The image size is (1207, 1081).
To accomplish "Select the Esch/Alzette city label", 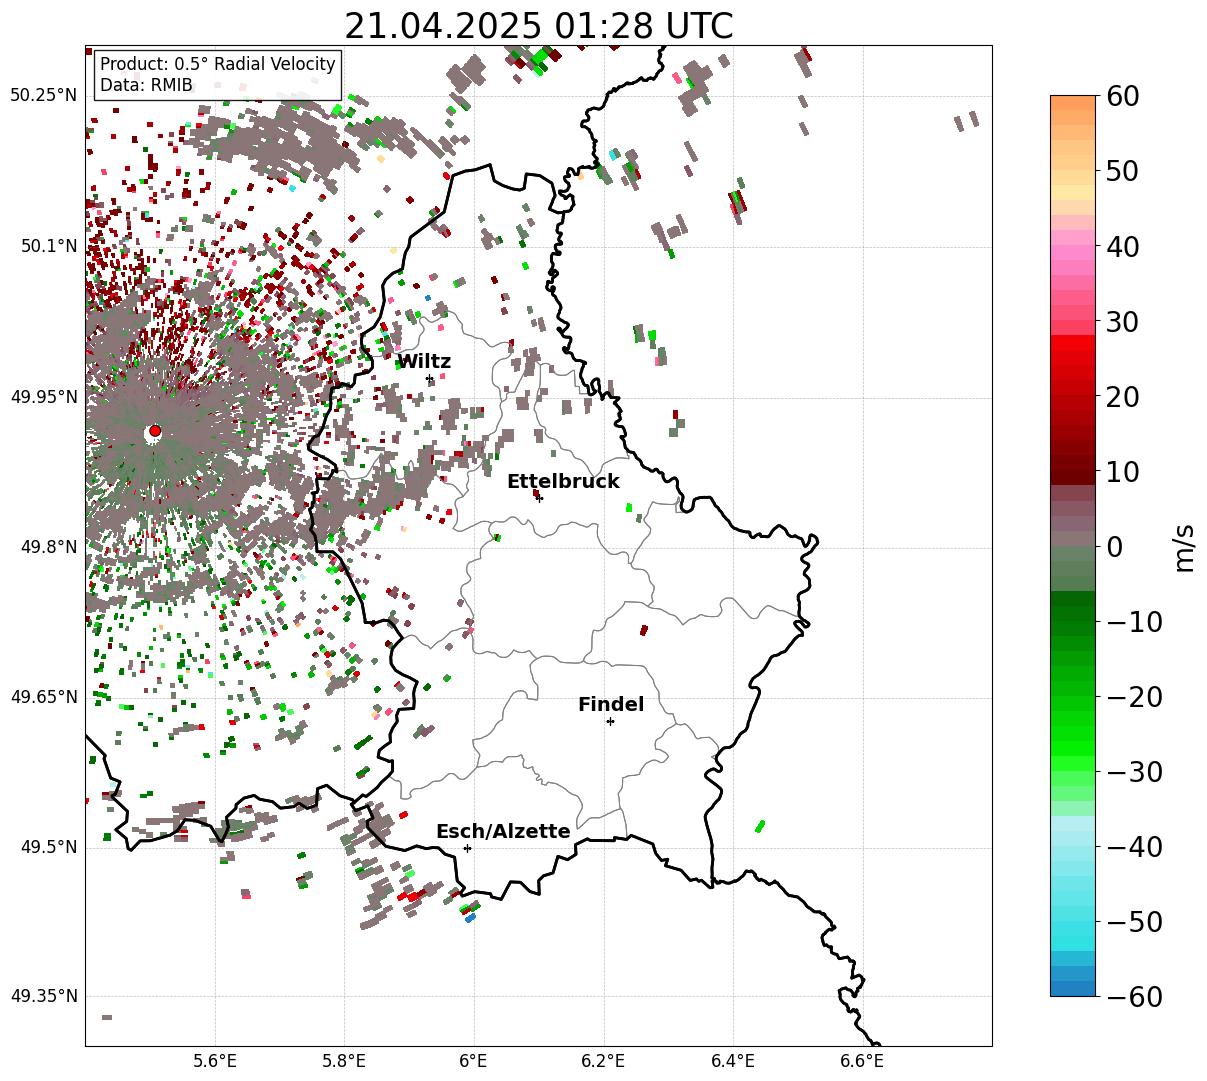I will tap(503, 832).
